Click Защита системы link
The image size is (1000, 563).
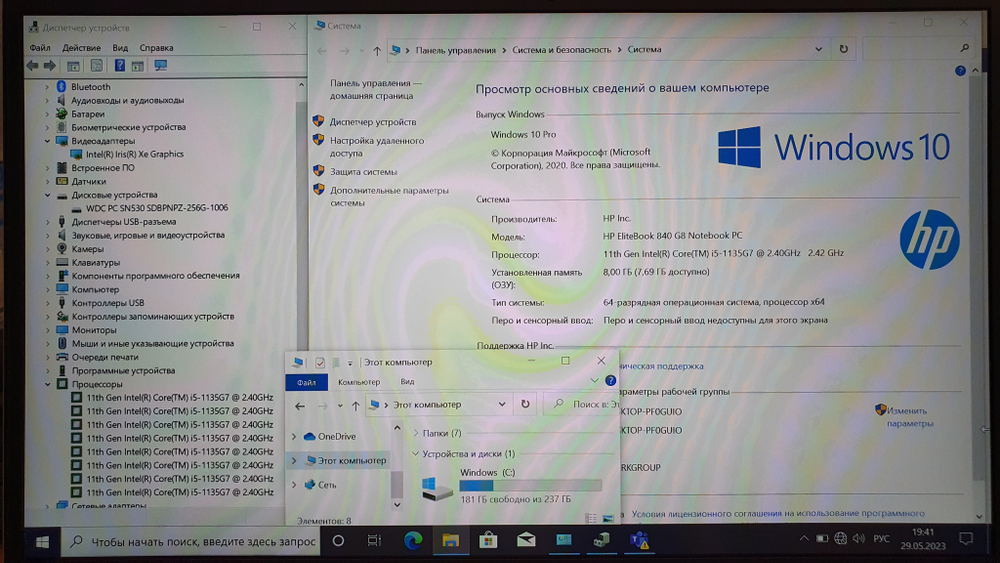(x=363, y=172)
